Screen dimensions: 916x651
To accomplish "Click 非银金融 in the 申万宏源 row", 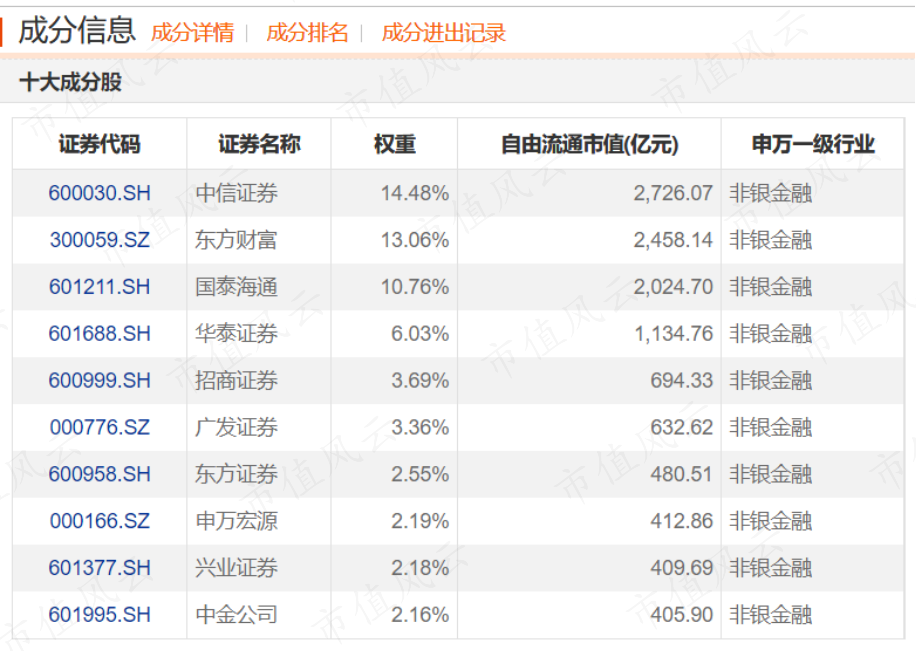I will 771,521.
